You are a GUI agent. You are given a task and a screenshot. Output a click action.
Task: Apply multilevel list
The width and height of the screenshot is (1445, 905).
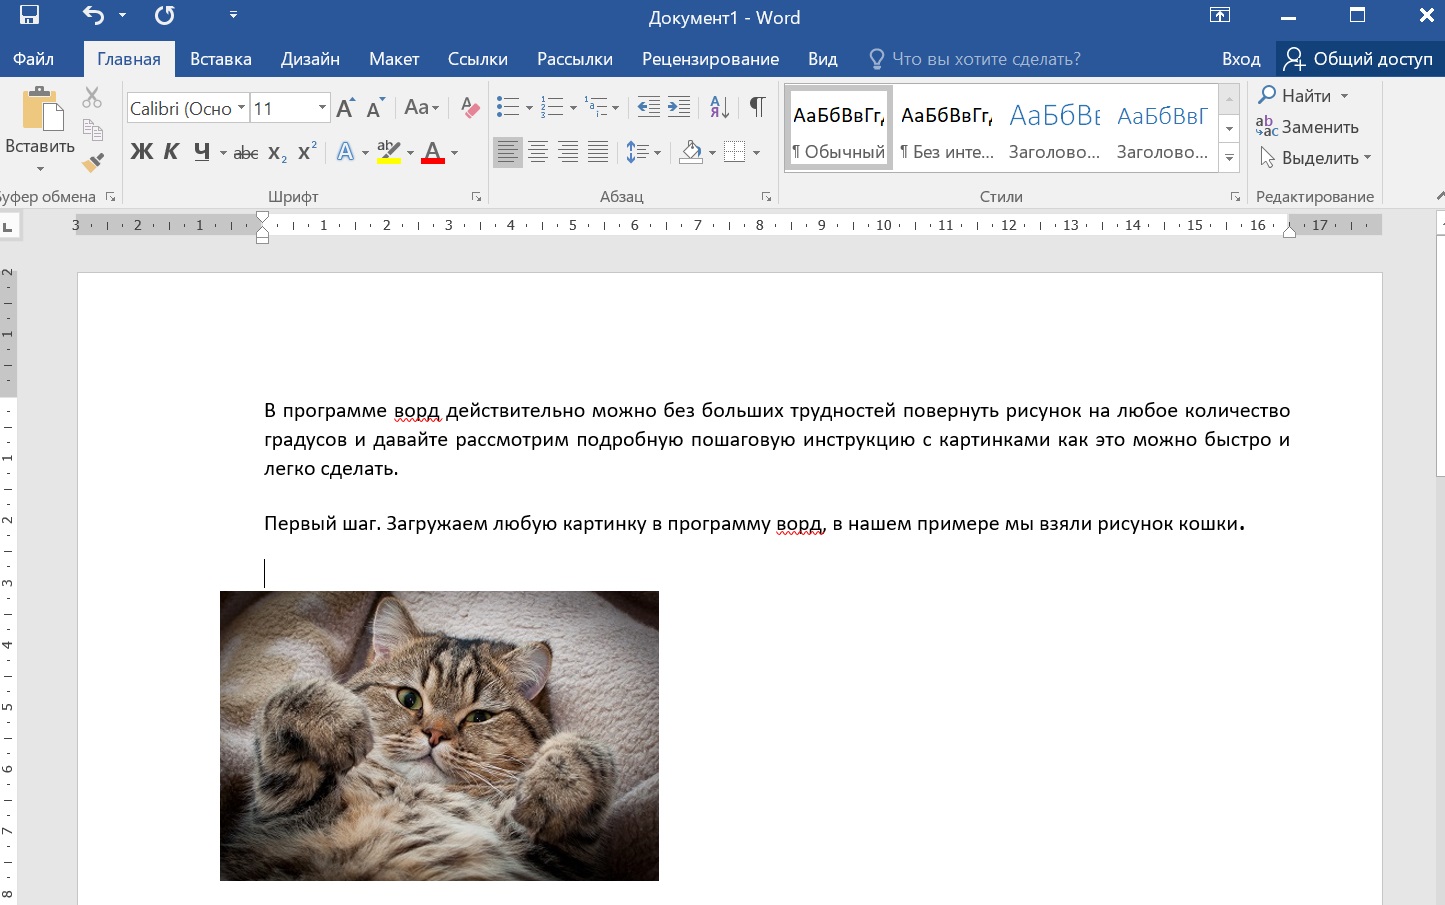pyautogui.click(x=596, y=108)
